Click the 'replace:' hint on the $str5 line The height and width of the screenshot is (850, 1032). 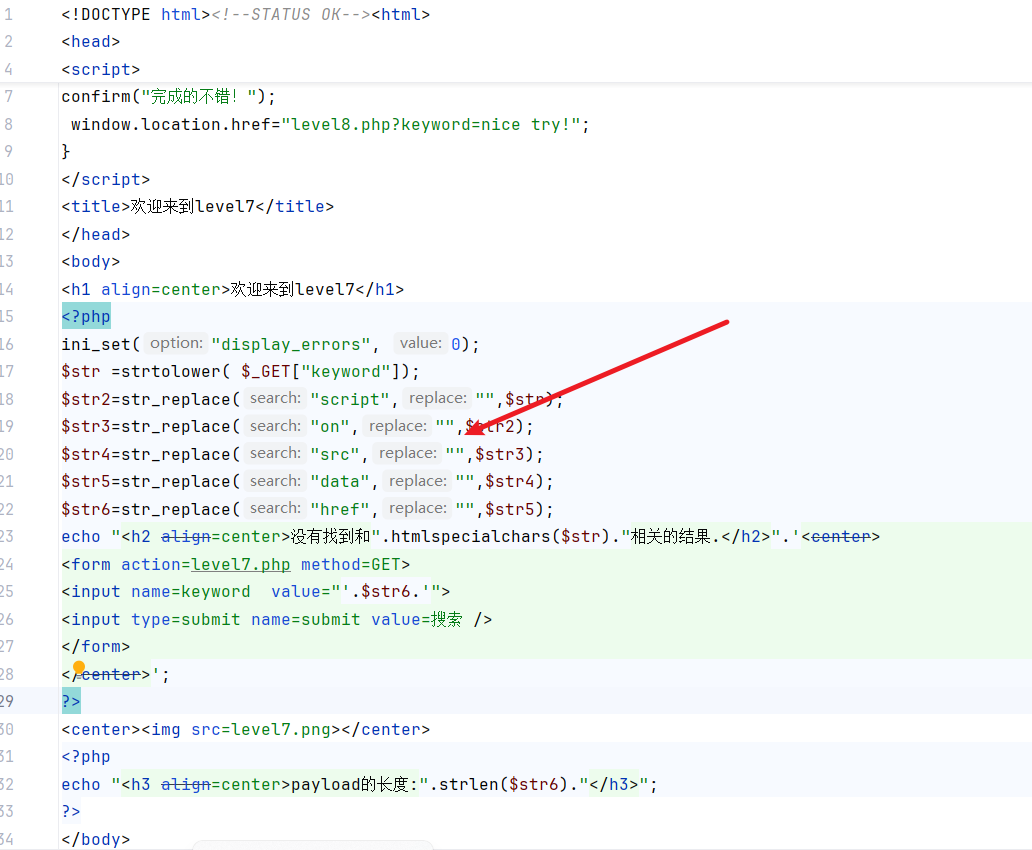(x=417, y=481)
